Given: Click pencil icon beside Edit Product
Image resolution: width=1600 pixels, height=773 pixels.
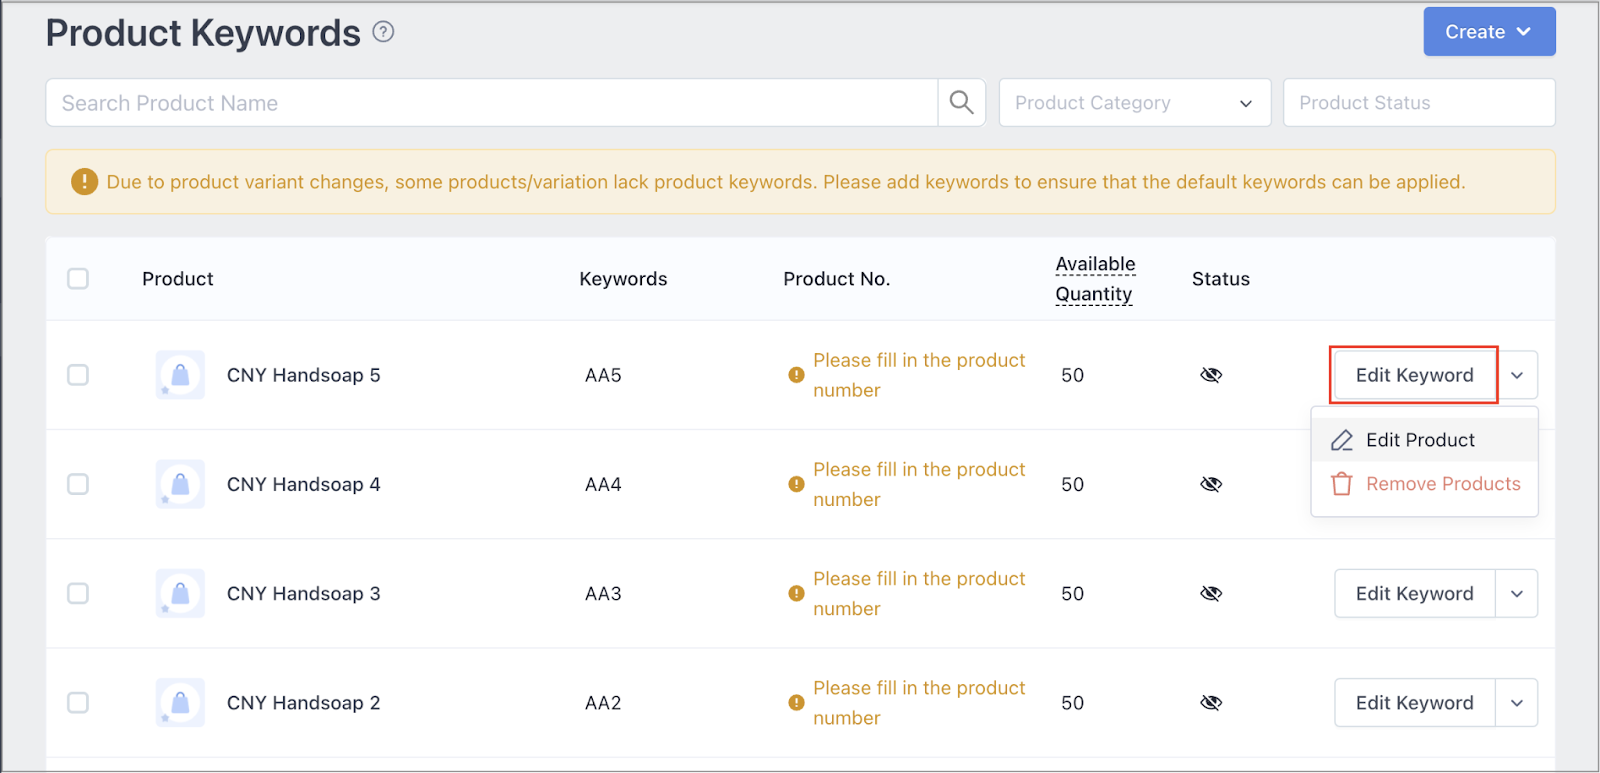Looking at the screenshot, I should (x=1342, y=440).
